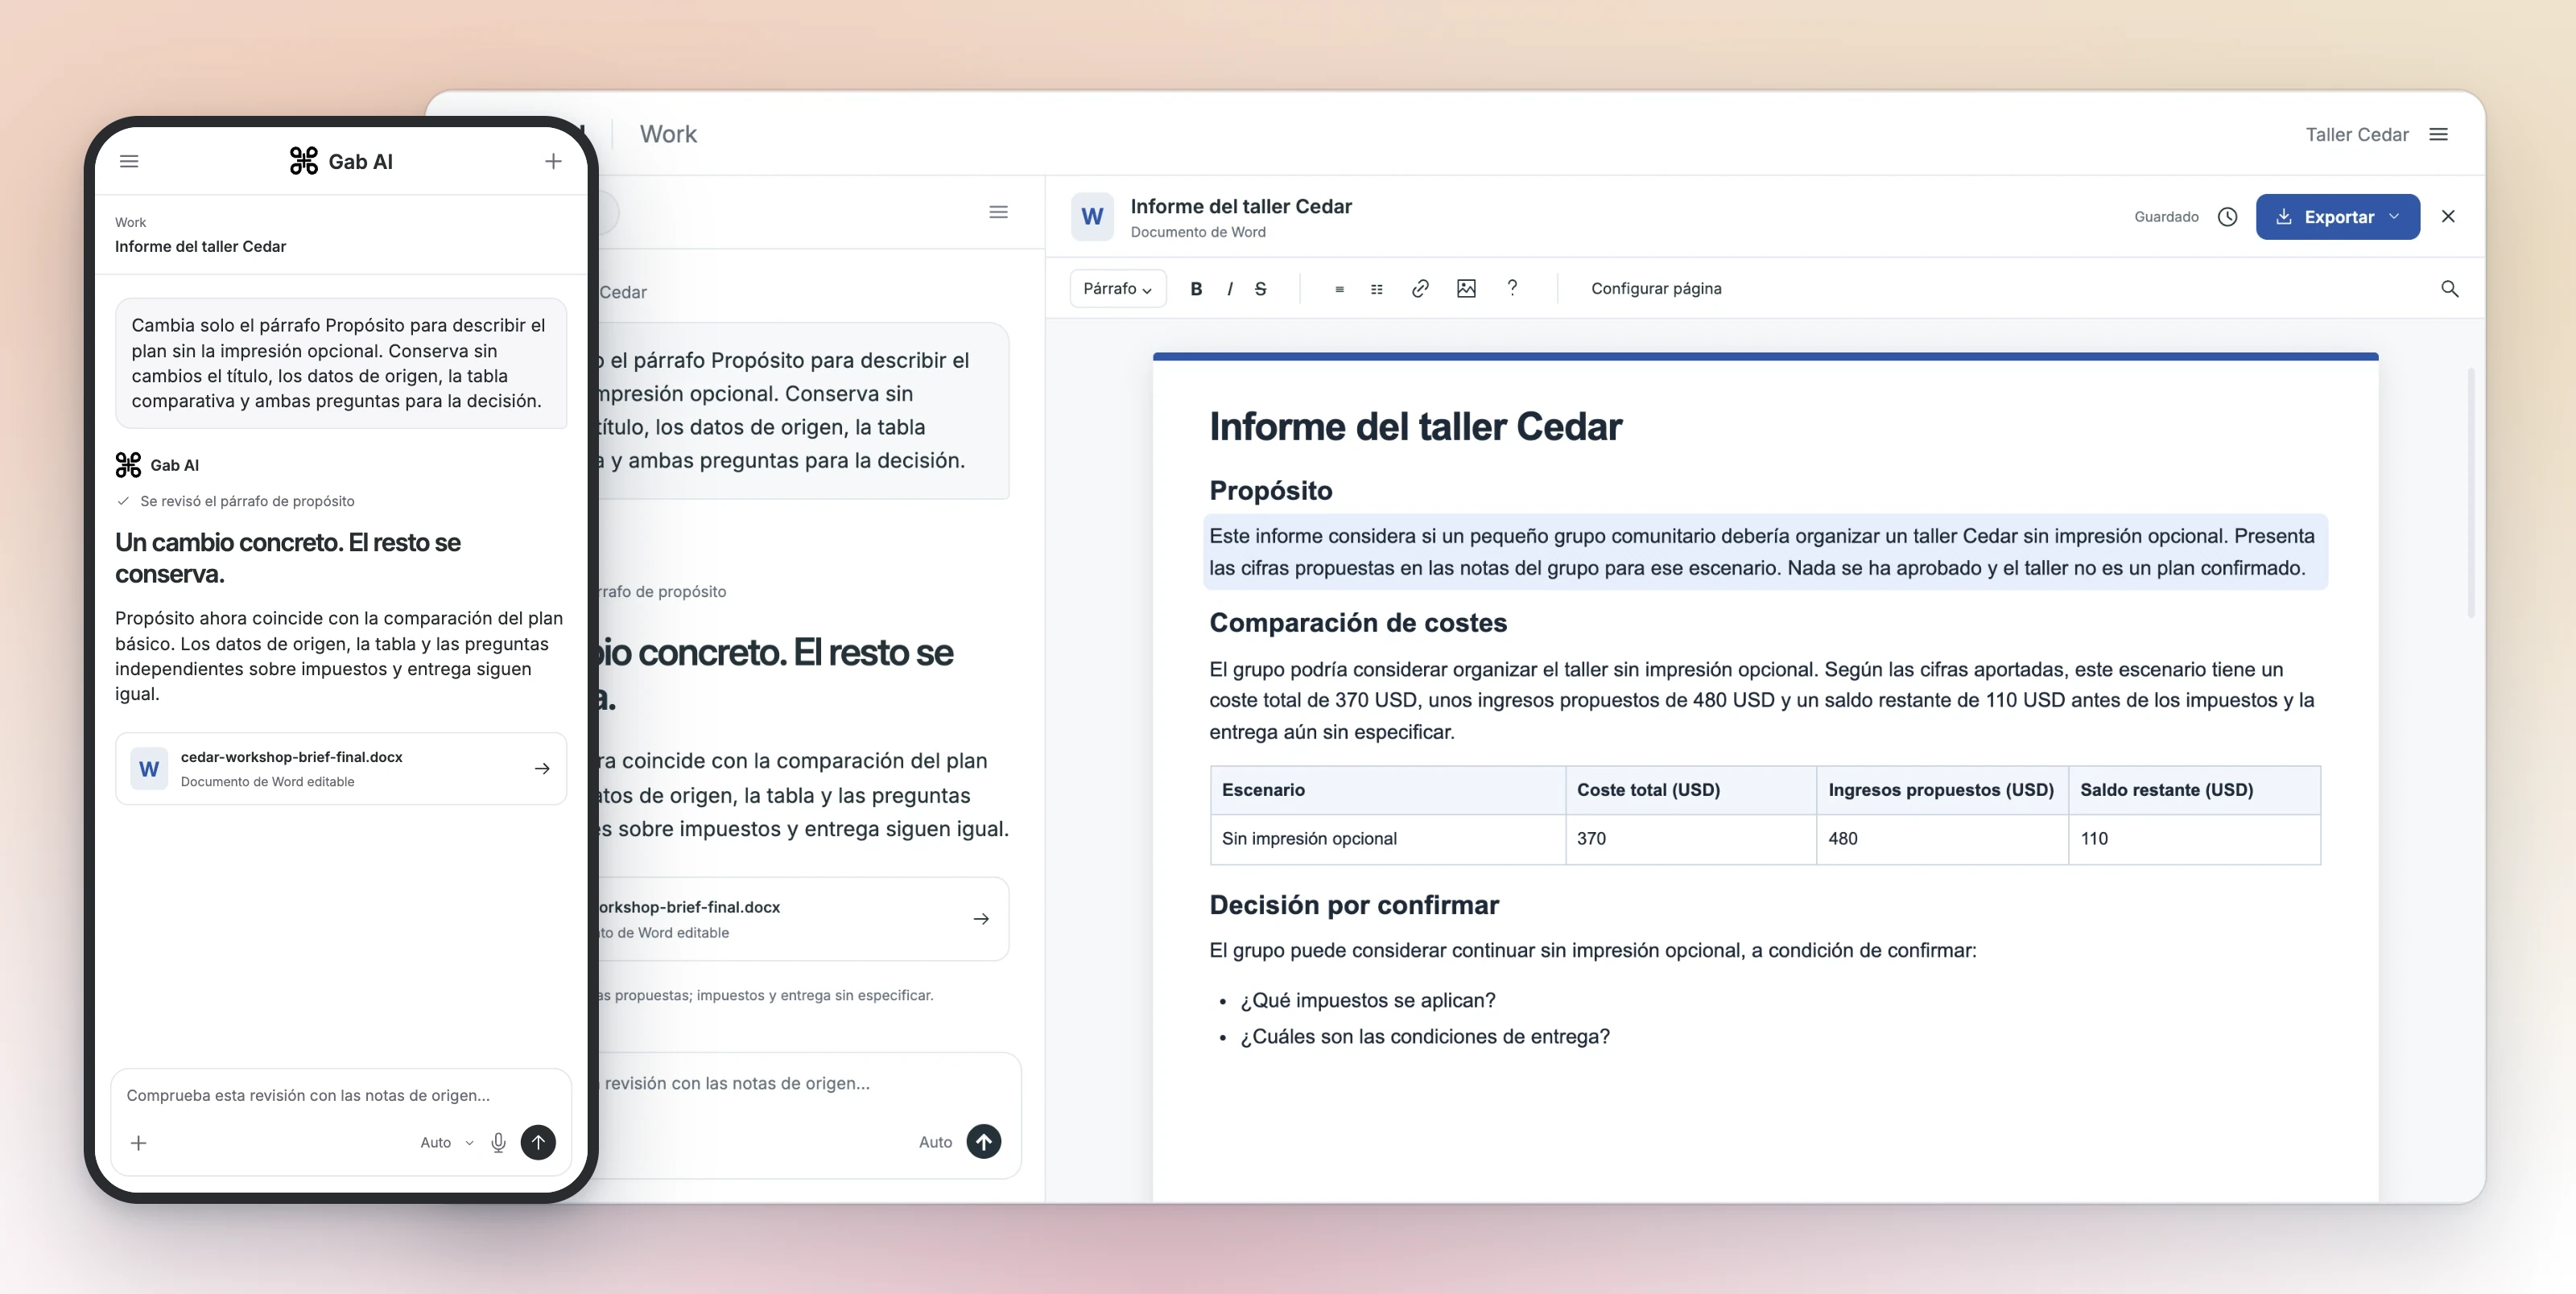Add attachment with plus icon in the mobile input box
This screenshot has width=2576, height=1294.
(139, 1142)
